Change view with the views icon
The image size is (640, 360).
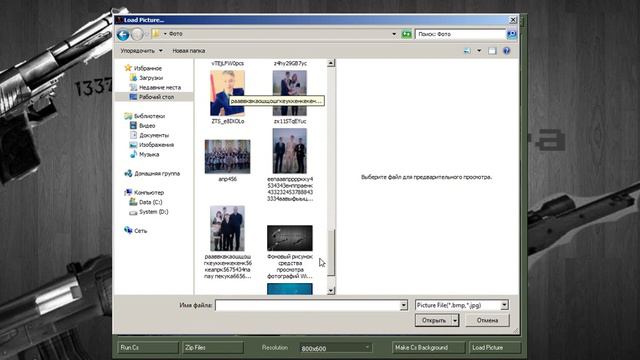coord(467,51)
